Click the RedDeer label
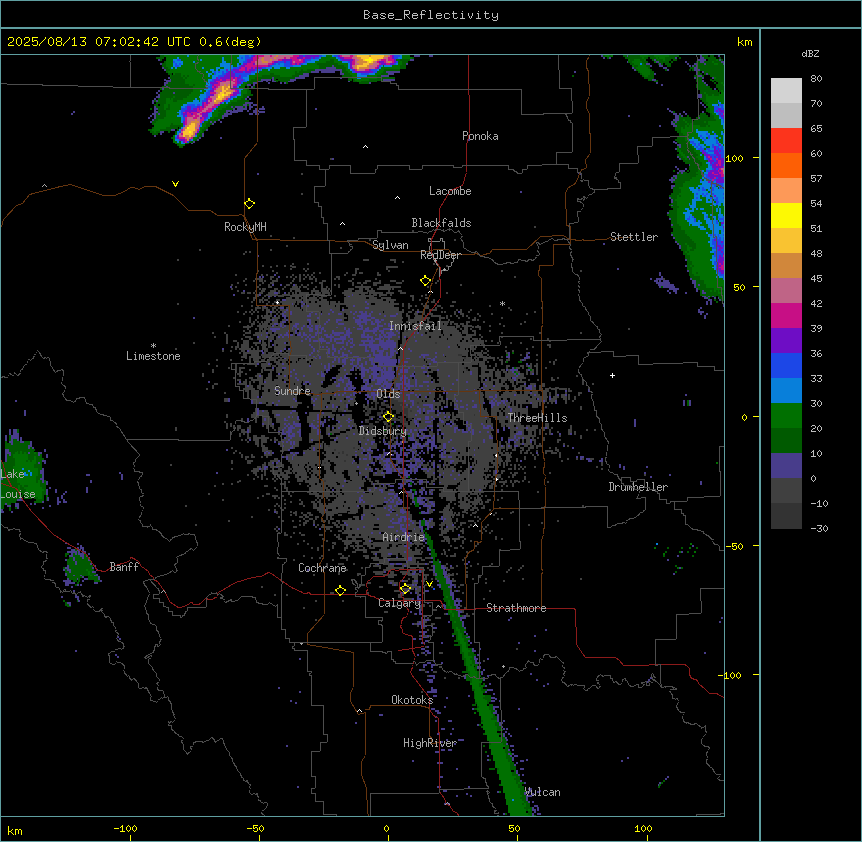 click(440, 255)
